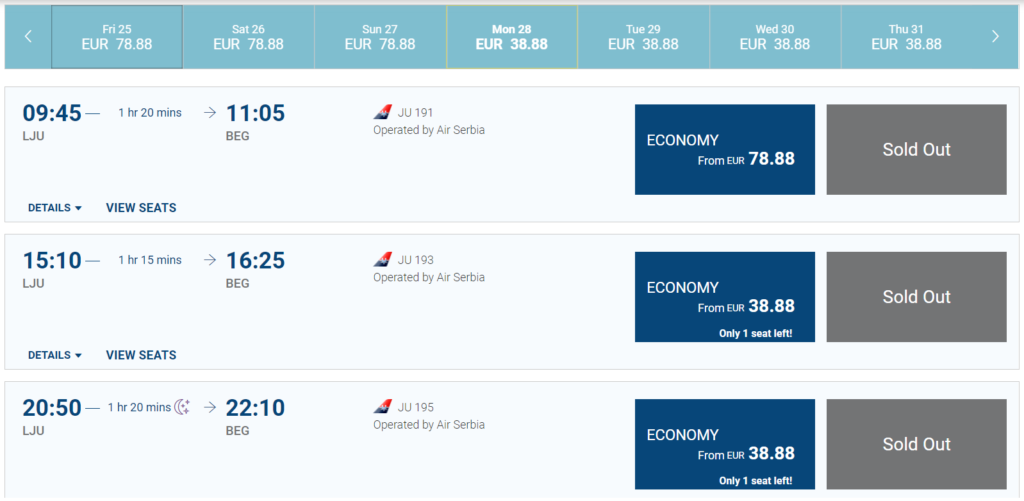Click overnight moon icon on 20:50 flight

182,407
